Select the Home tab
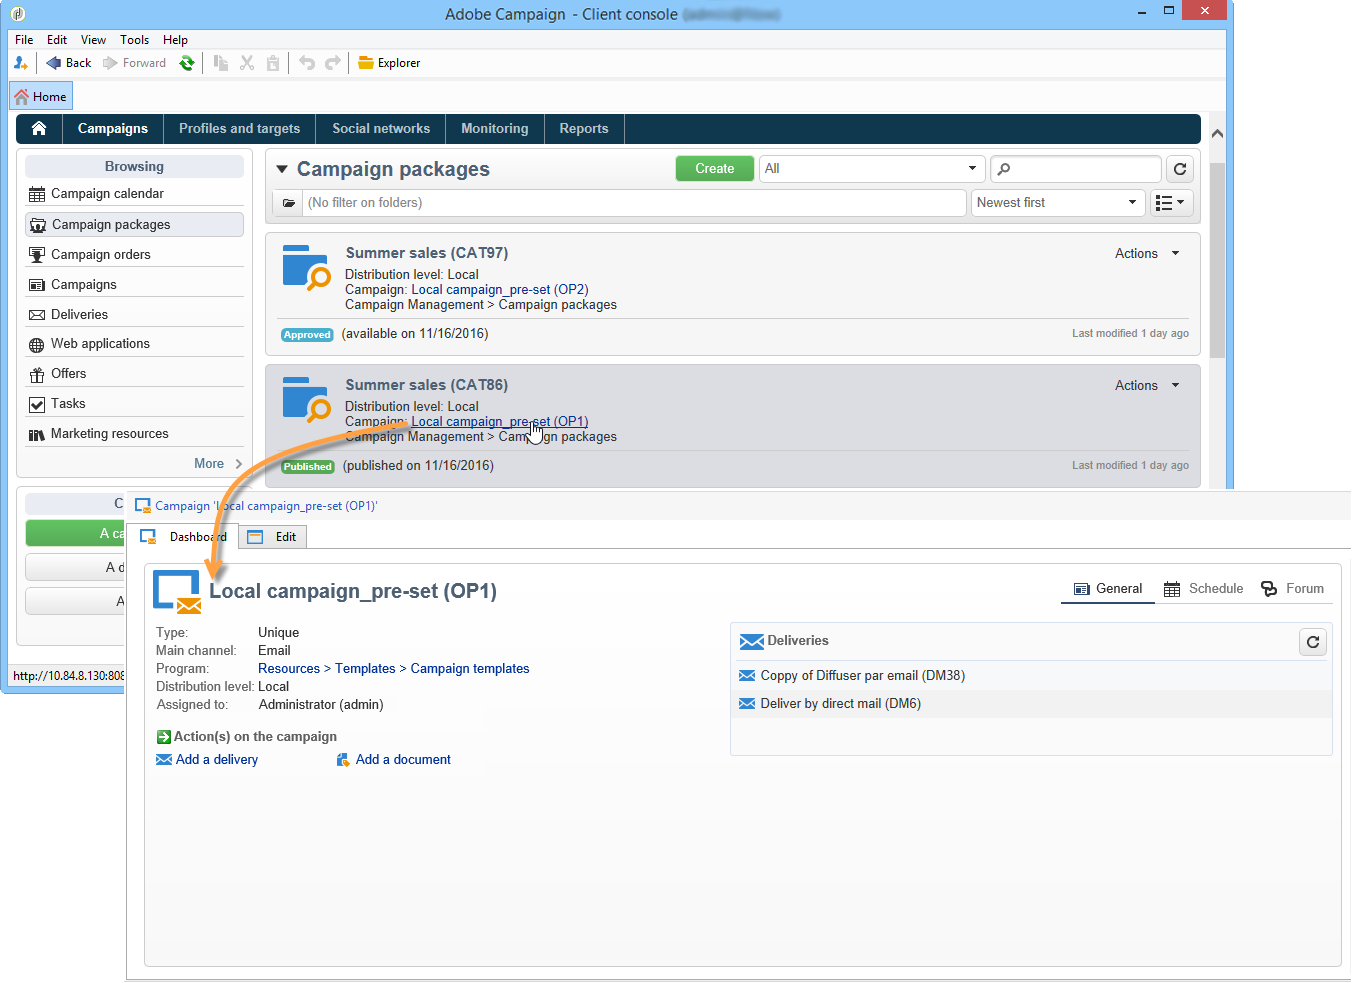 [x=41, y=97]
